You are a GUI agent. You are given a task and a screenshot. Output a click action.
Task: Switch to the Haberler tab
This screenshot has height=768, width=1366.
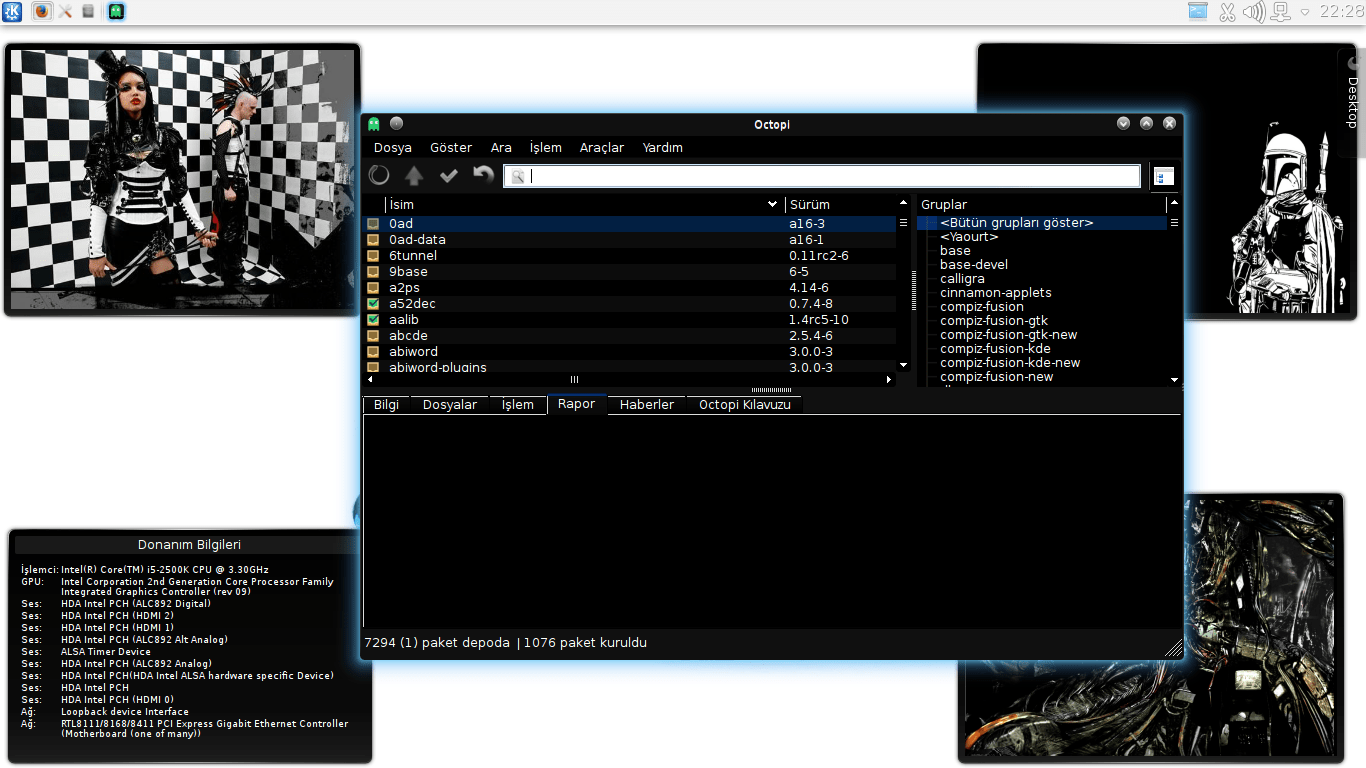pos(647,405)
